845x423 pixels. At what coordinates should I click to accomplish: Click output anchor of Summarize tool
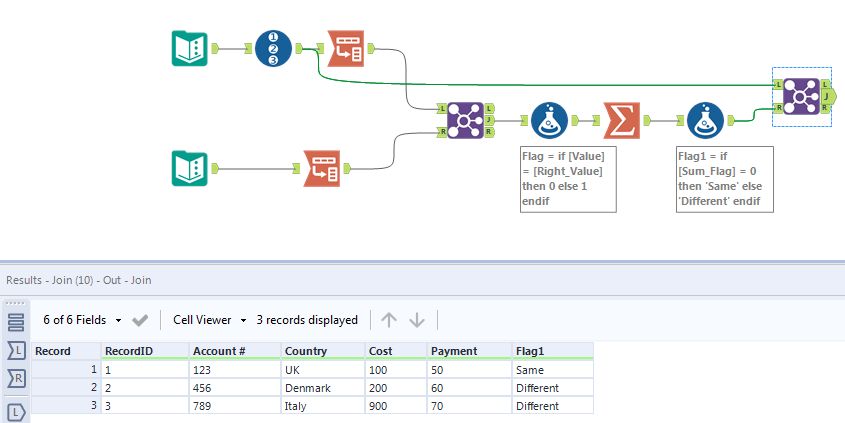point(647,120)
